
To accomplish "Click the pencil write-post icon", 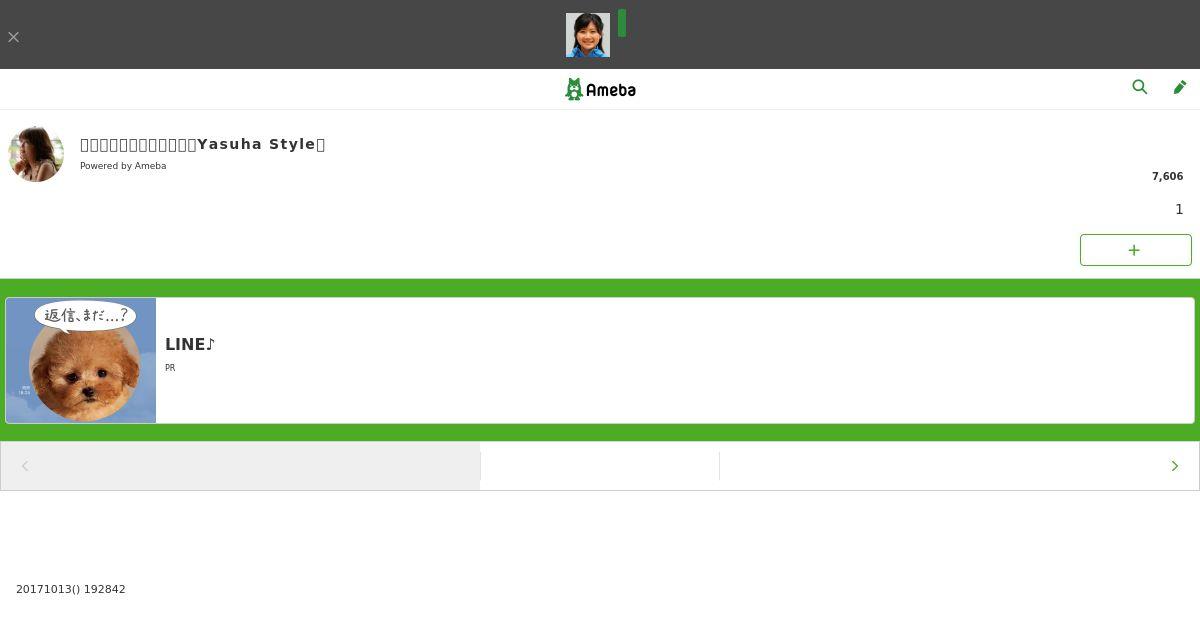I will click(x=1180, y=87).
